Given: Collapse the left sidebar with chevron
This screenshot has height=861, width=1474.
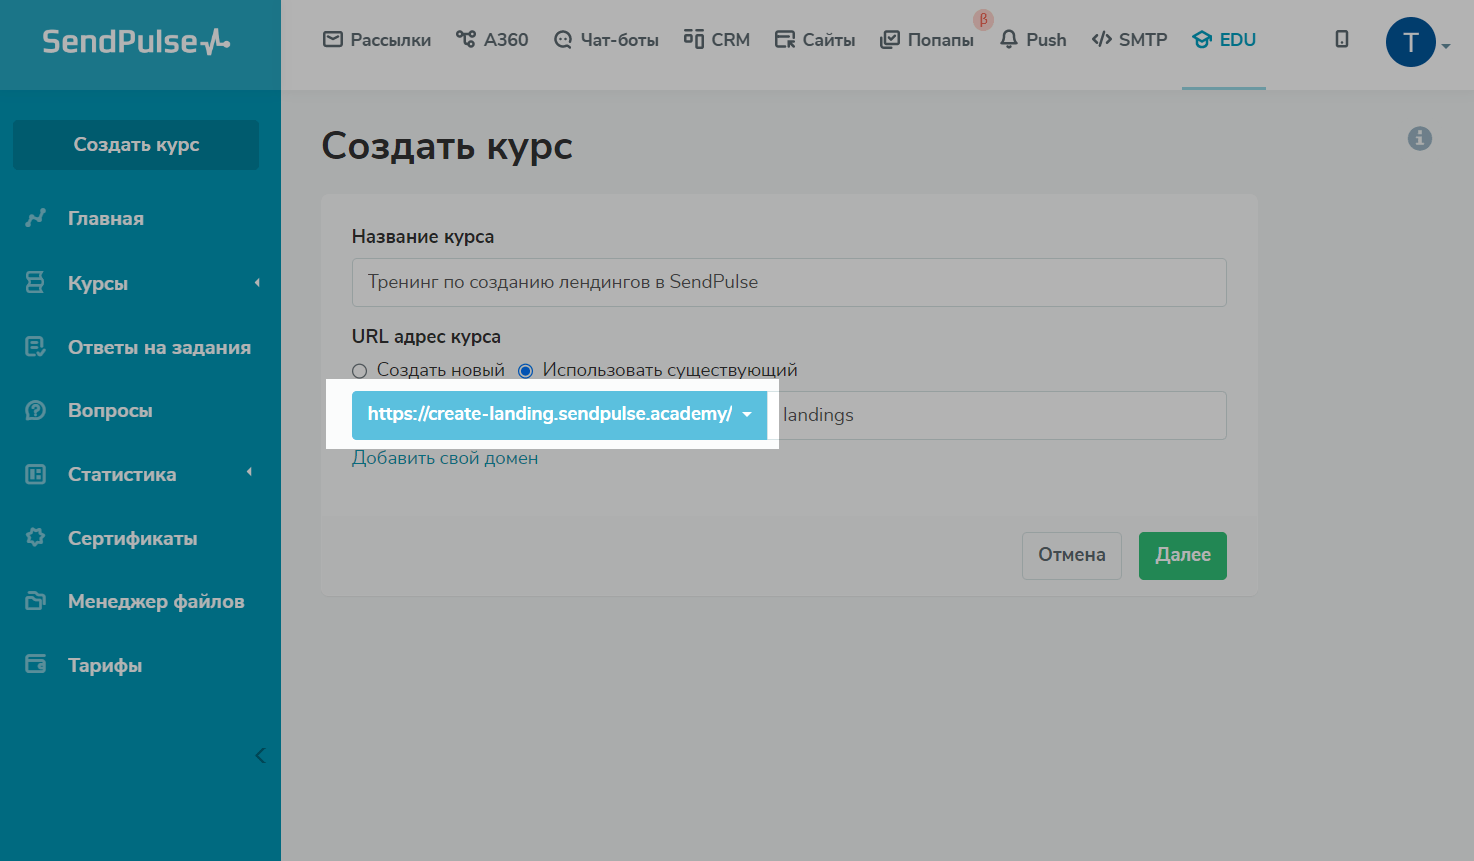Looking at the screenshot, I should click(260, 755).
